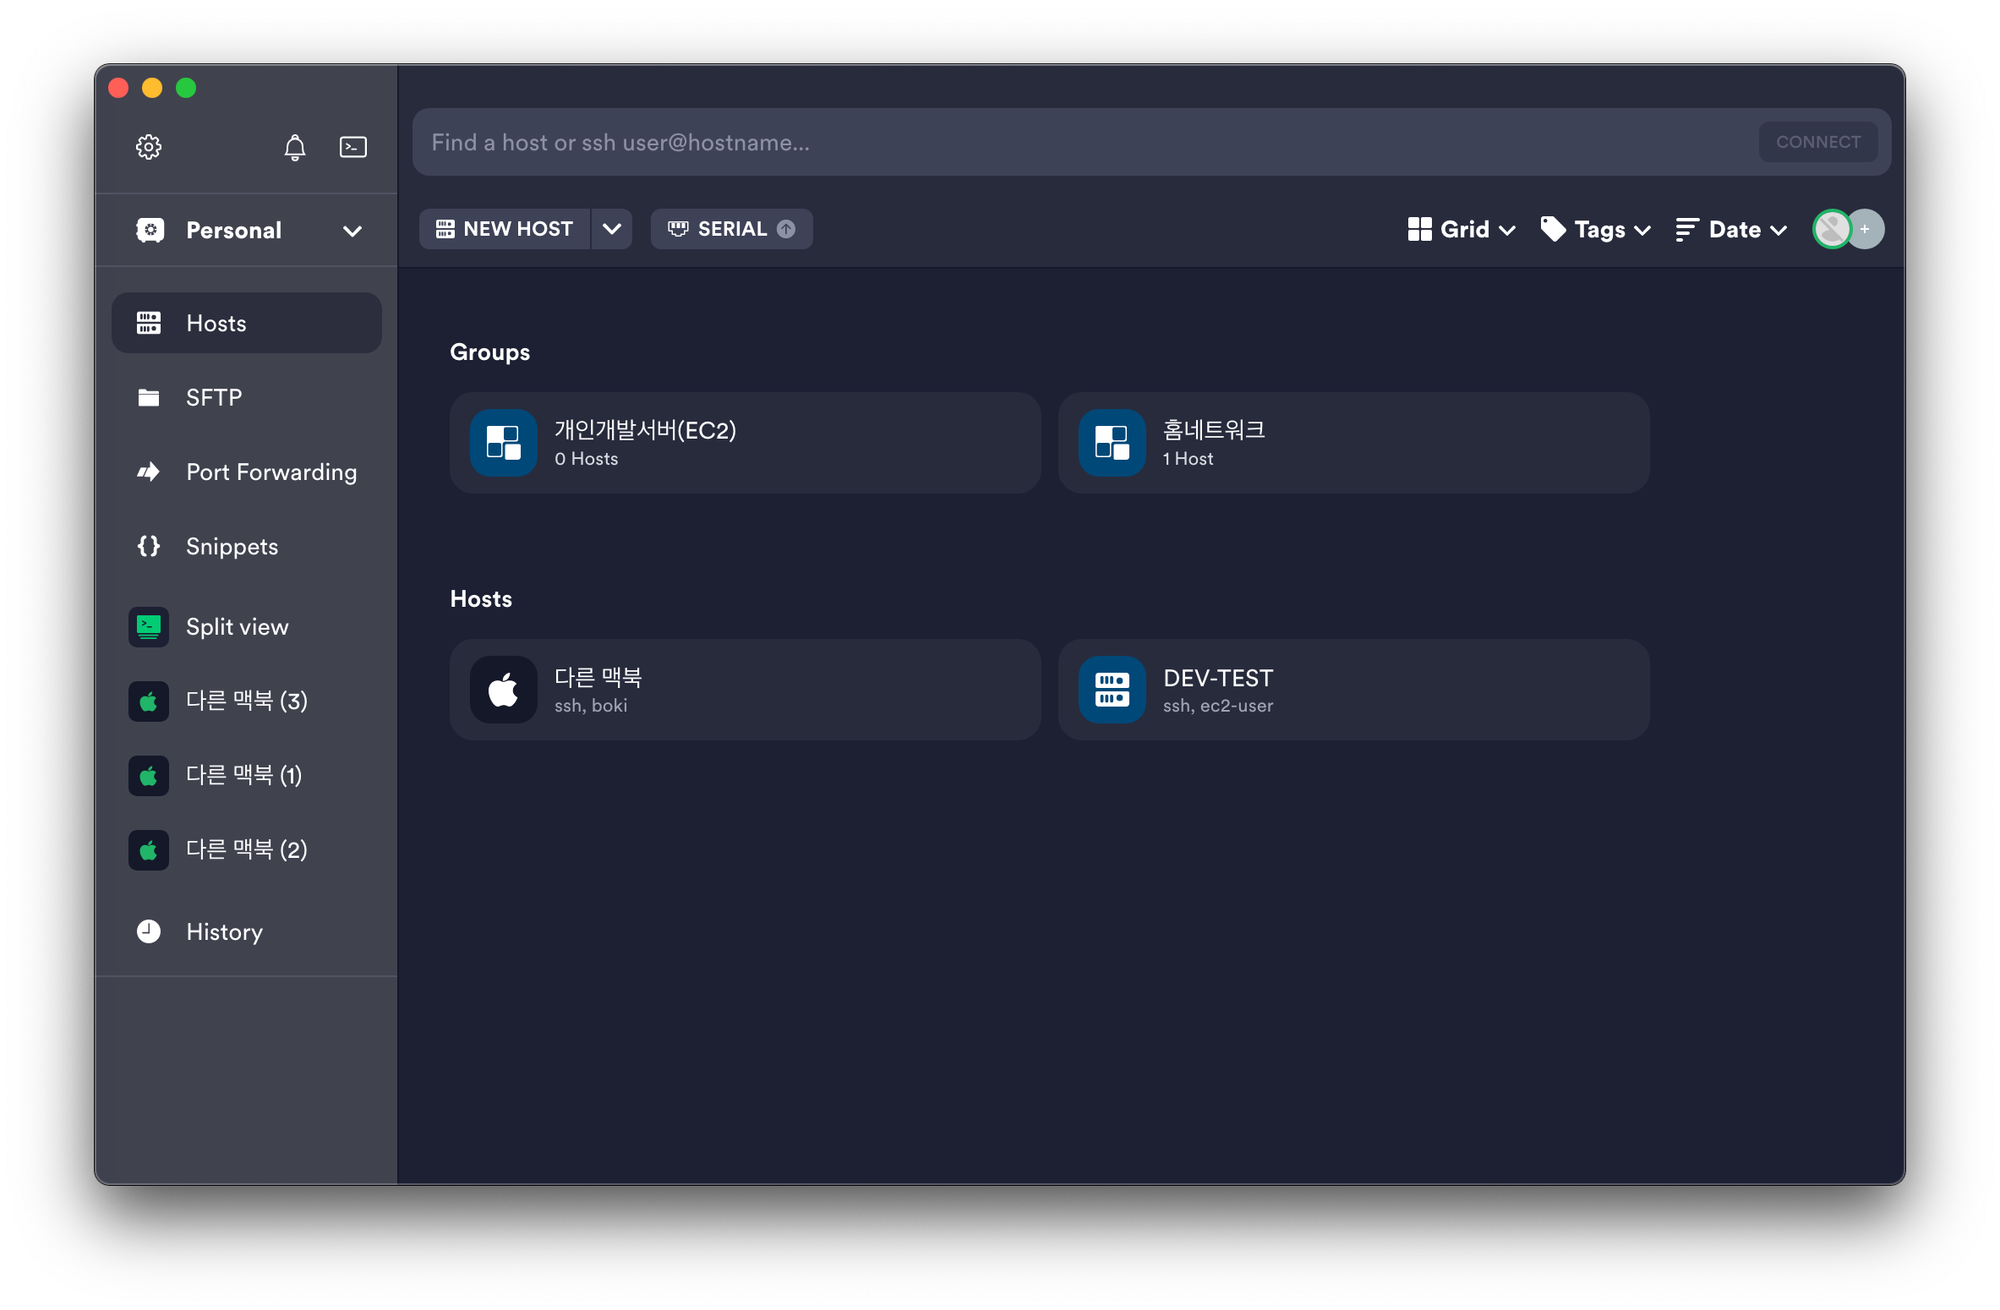Open the settings gear icon
This screenshot has width=2000, height=1310.
[x=148, y=147]
